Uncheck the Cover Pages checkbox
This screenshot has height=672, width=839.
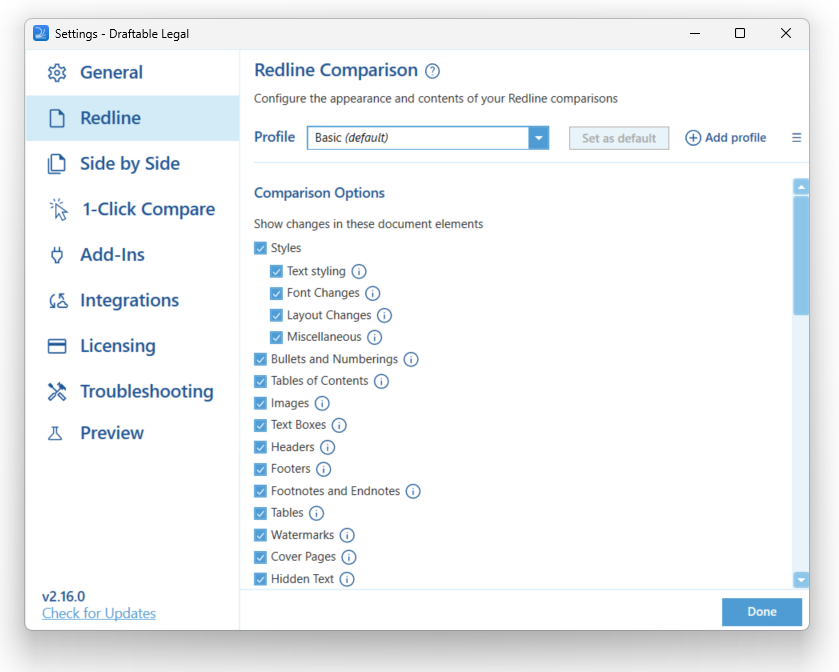(x=261, y=558)
